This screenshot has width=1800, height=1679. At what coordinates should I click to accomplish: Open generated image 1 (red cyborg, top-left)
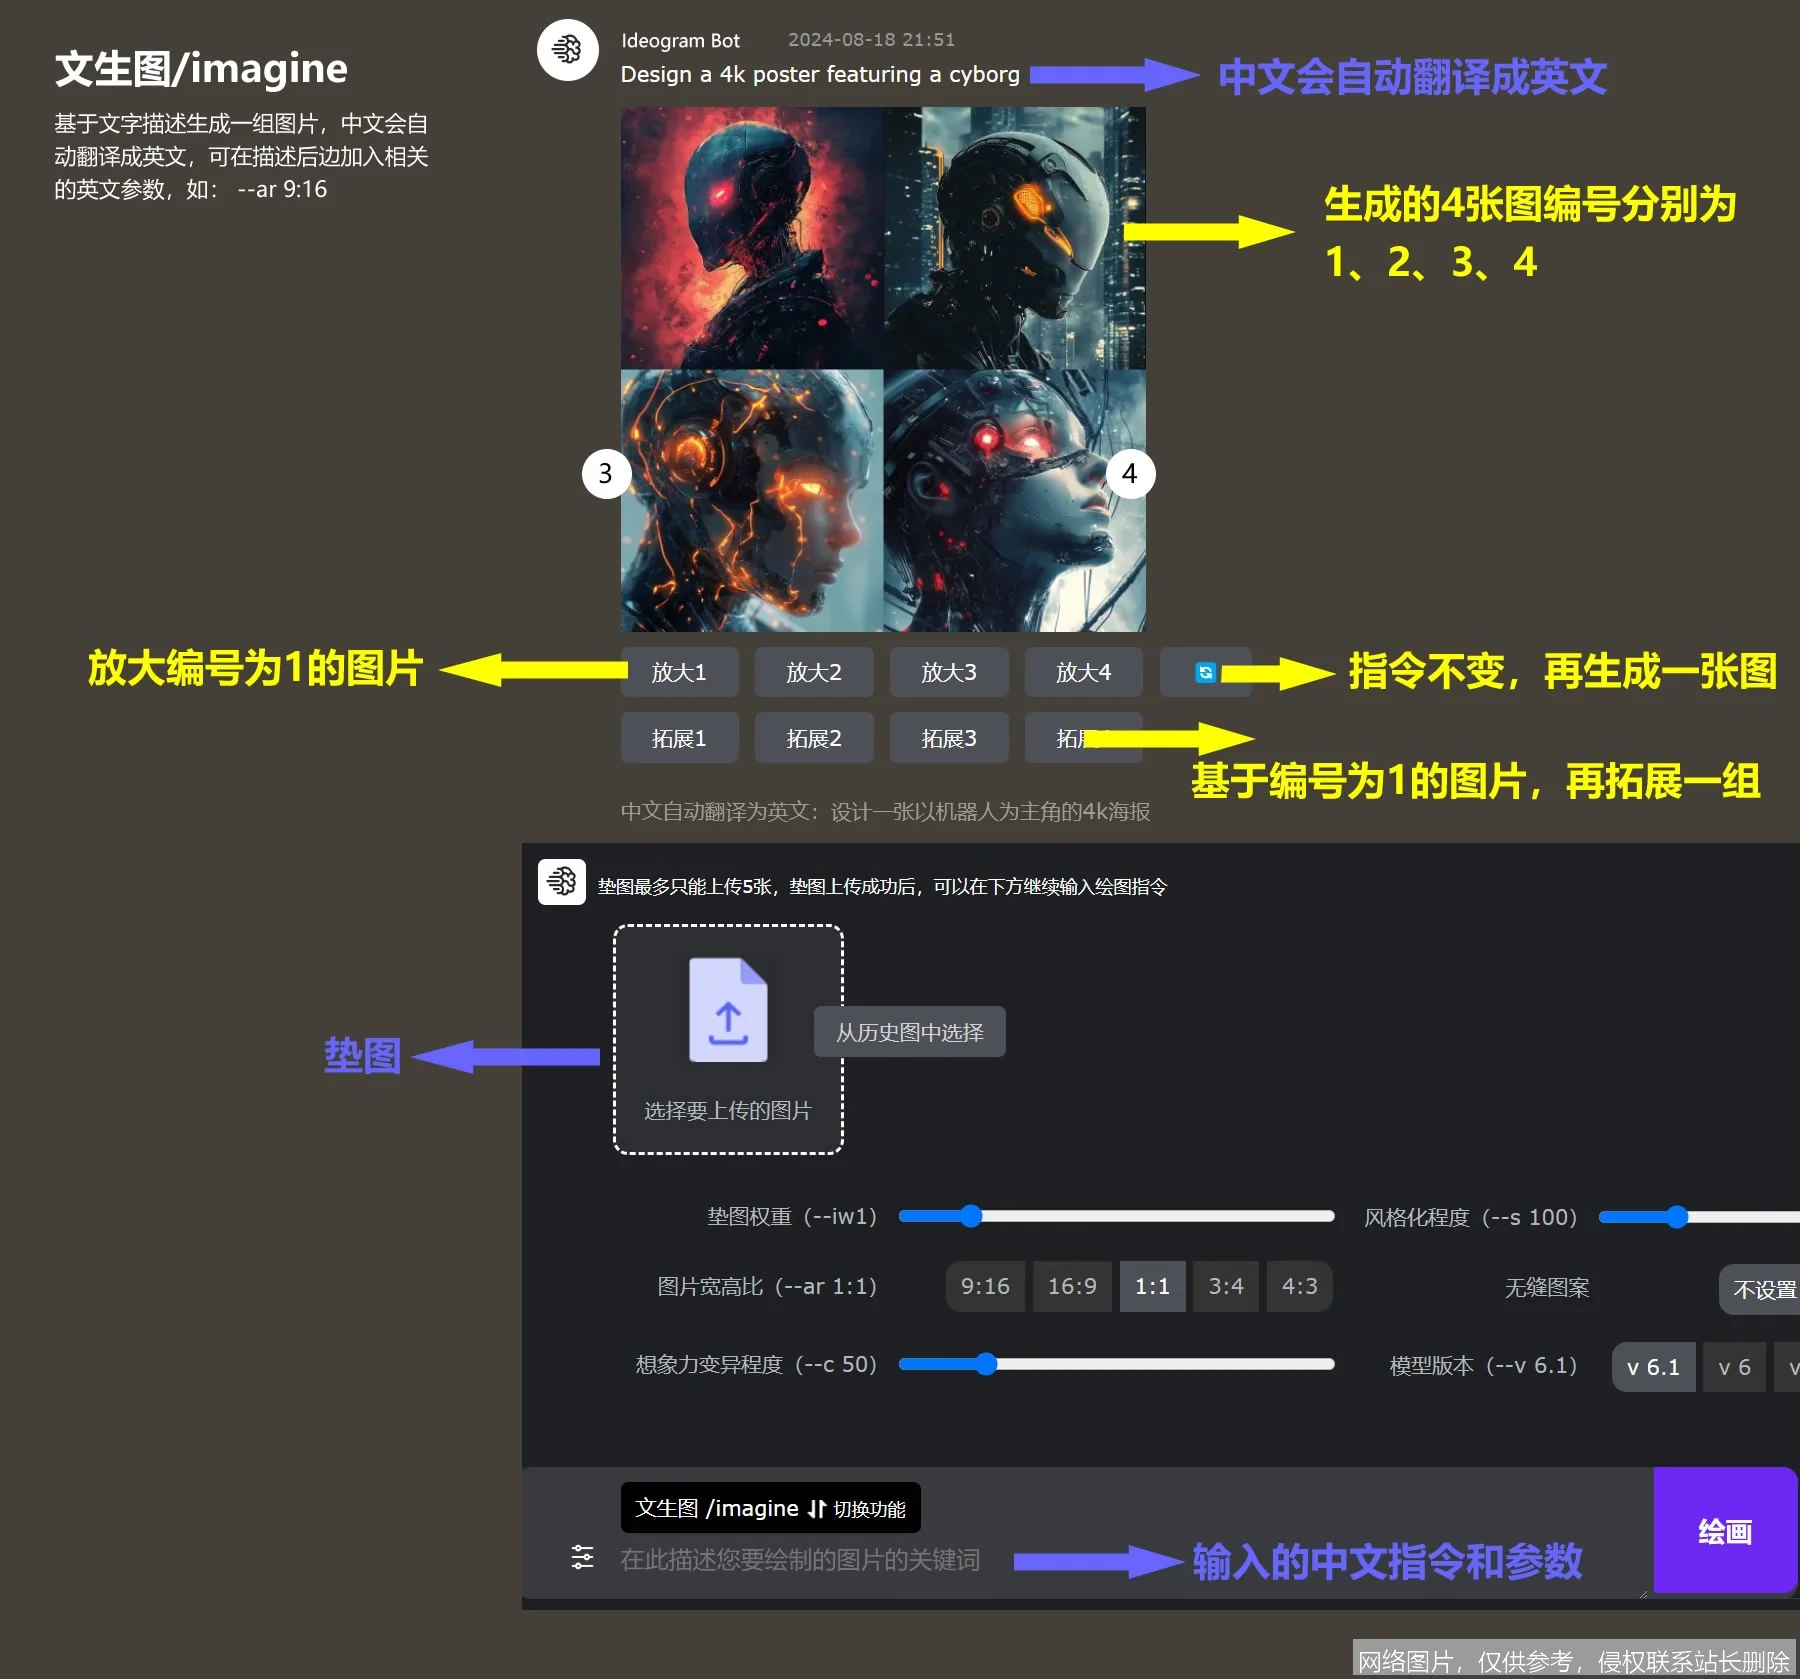752,238
